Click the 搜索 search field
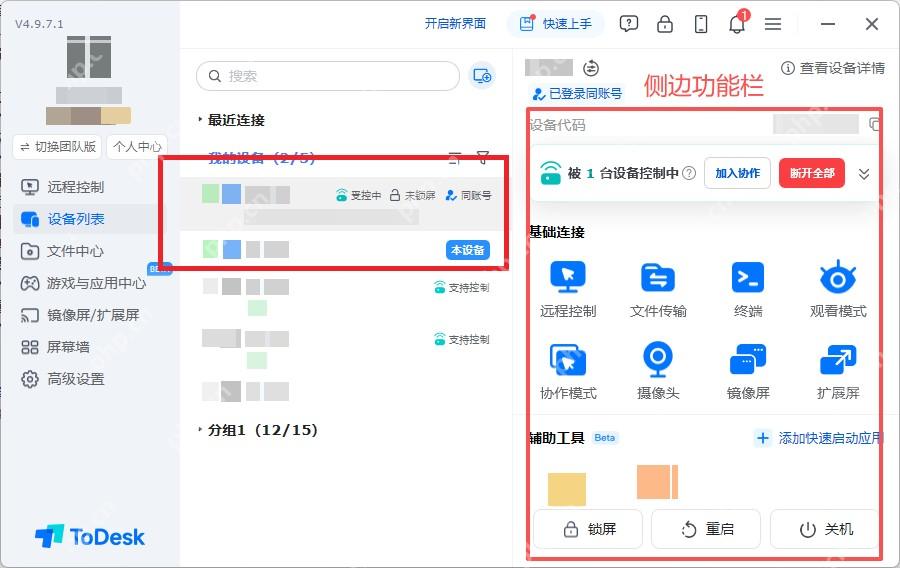The width and height of the screenshot is (900, 568). (328, 76)
